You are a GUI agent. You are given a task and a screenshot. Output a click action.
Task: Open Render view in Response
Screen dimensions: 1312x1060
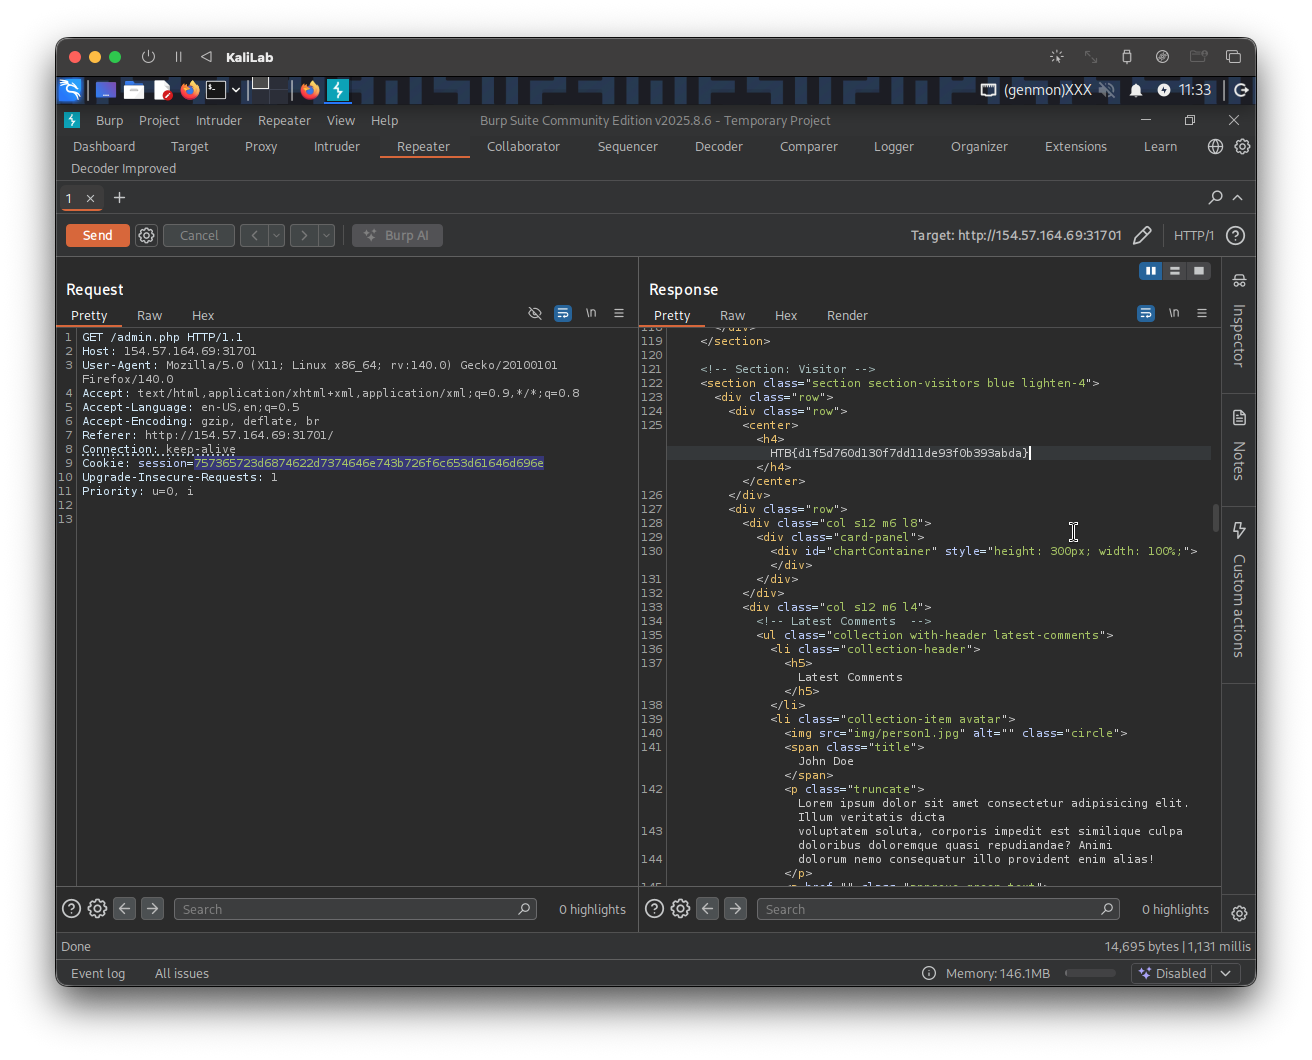coord(847,315)
